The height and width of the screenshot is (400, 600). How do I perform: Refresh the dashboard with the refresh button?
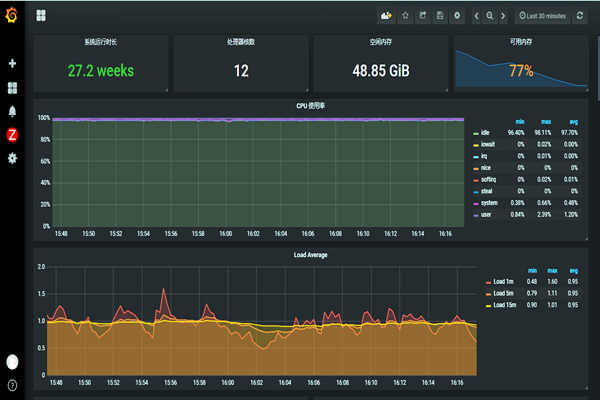580,16
